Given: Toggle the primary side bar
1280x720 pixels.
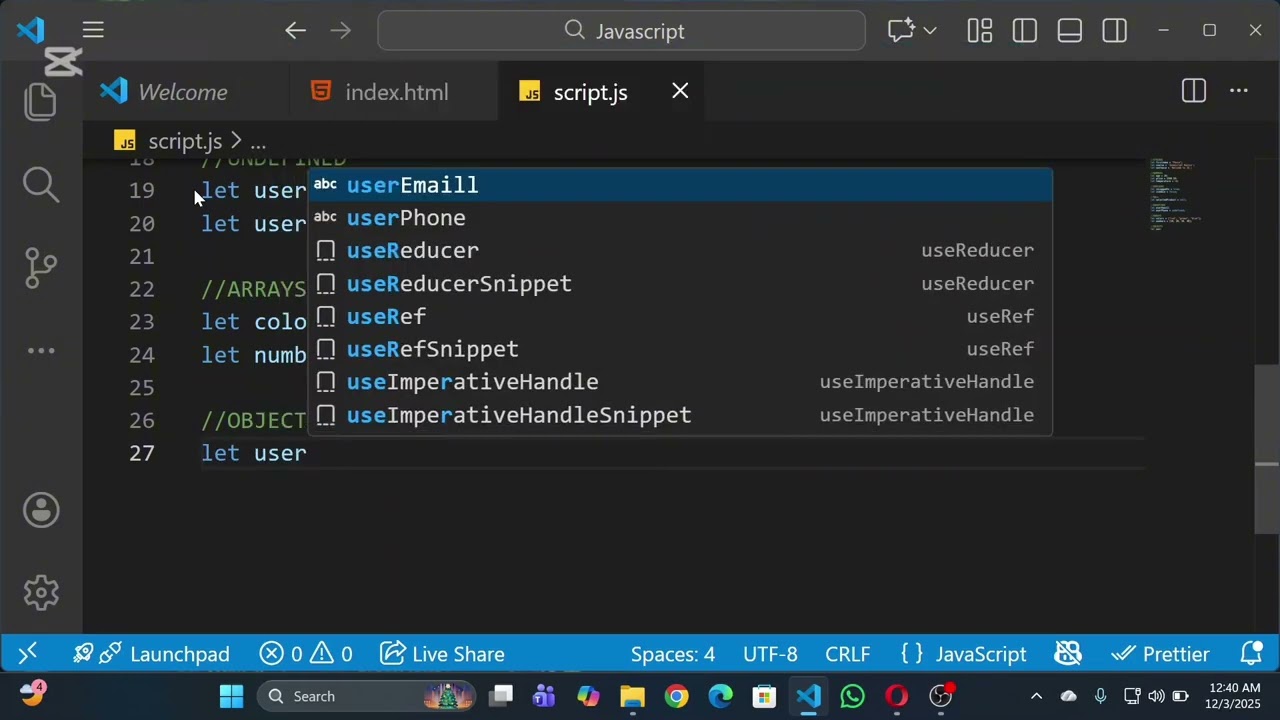Looking at the screenshot, I should (x=1024, y=31).
